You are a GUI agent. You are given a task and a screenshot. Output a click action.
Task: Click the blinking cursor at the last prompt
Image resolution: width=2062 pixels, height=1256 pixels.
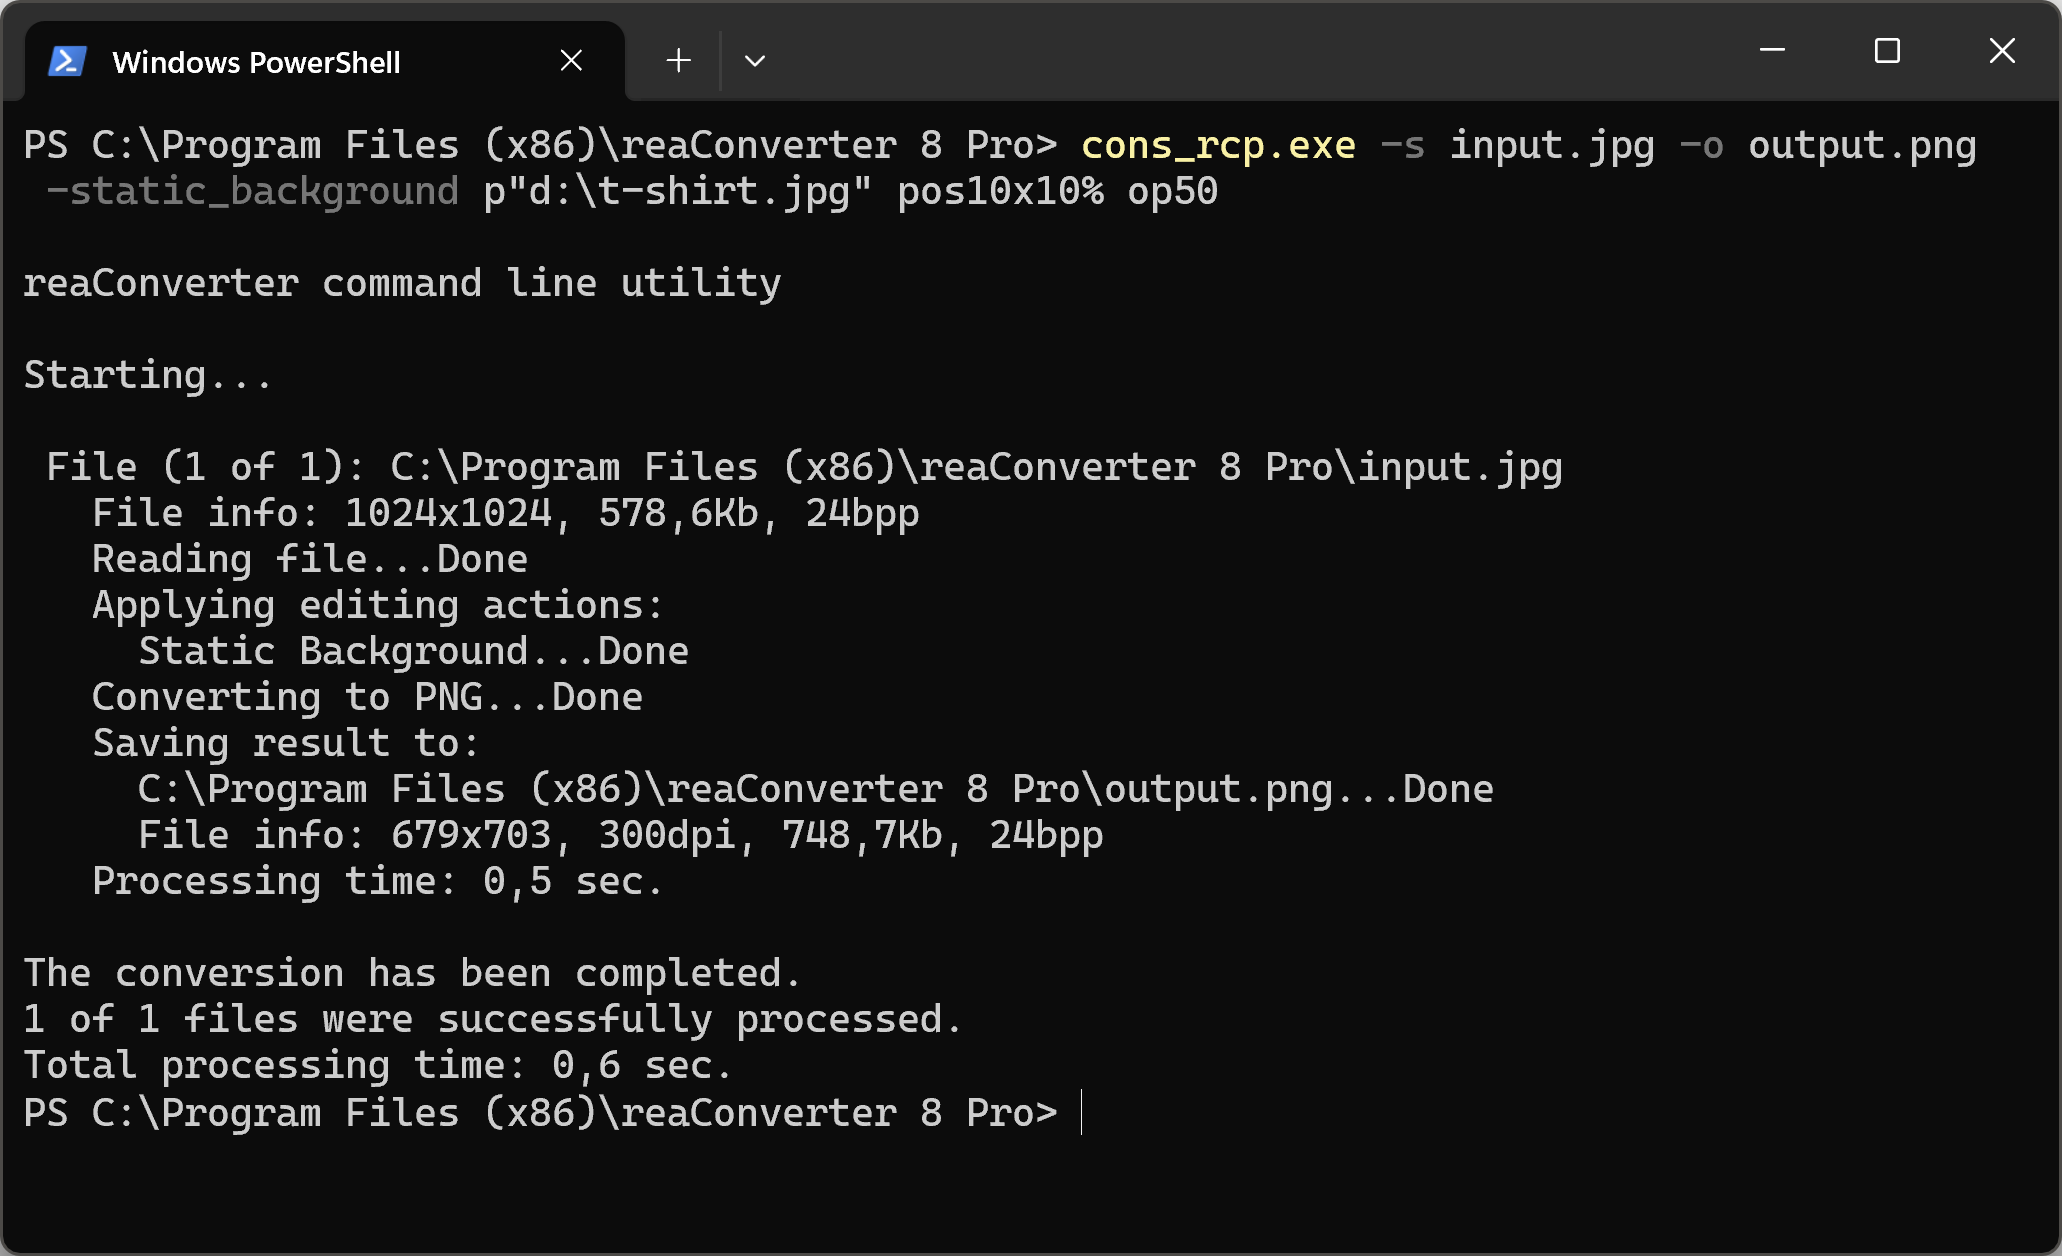point(1082,1113)
